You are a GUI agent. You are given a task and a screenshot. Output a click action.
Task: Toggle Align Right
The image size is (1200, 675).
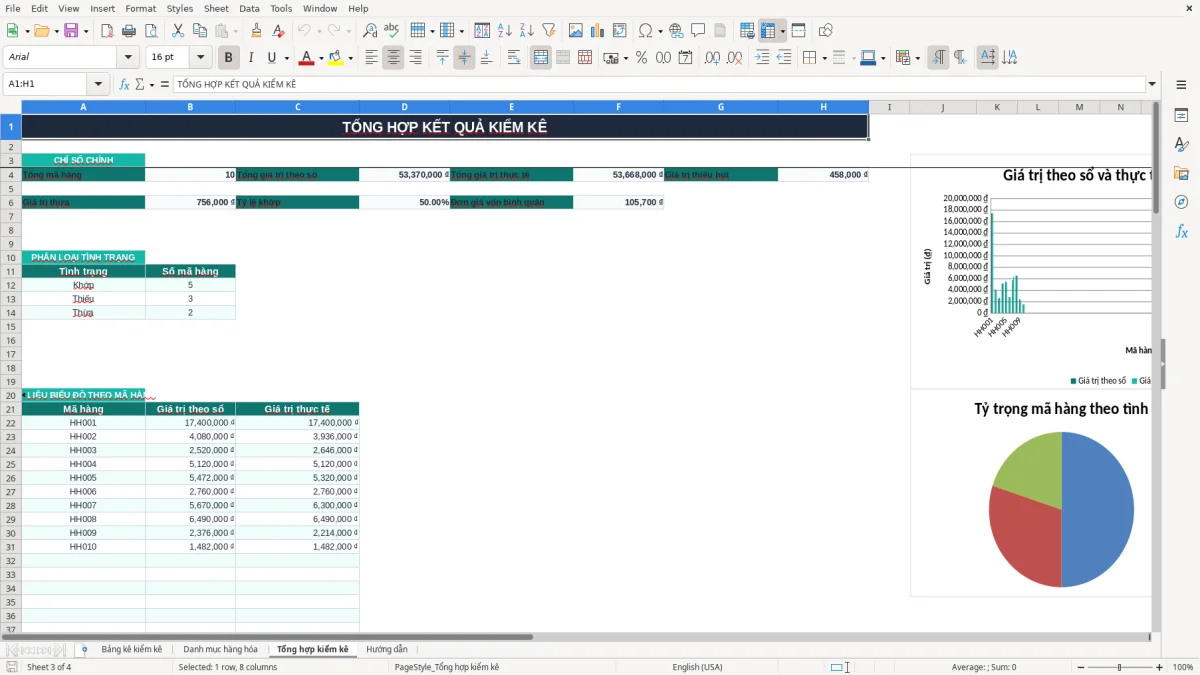coord(415,58)
